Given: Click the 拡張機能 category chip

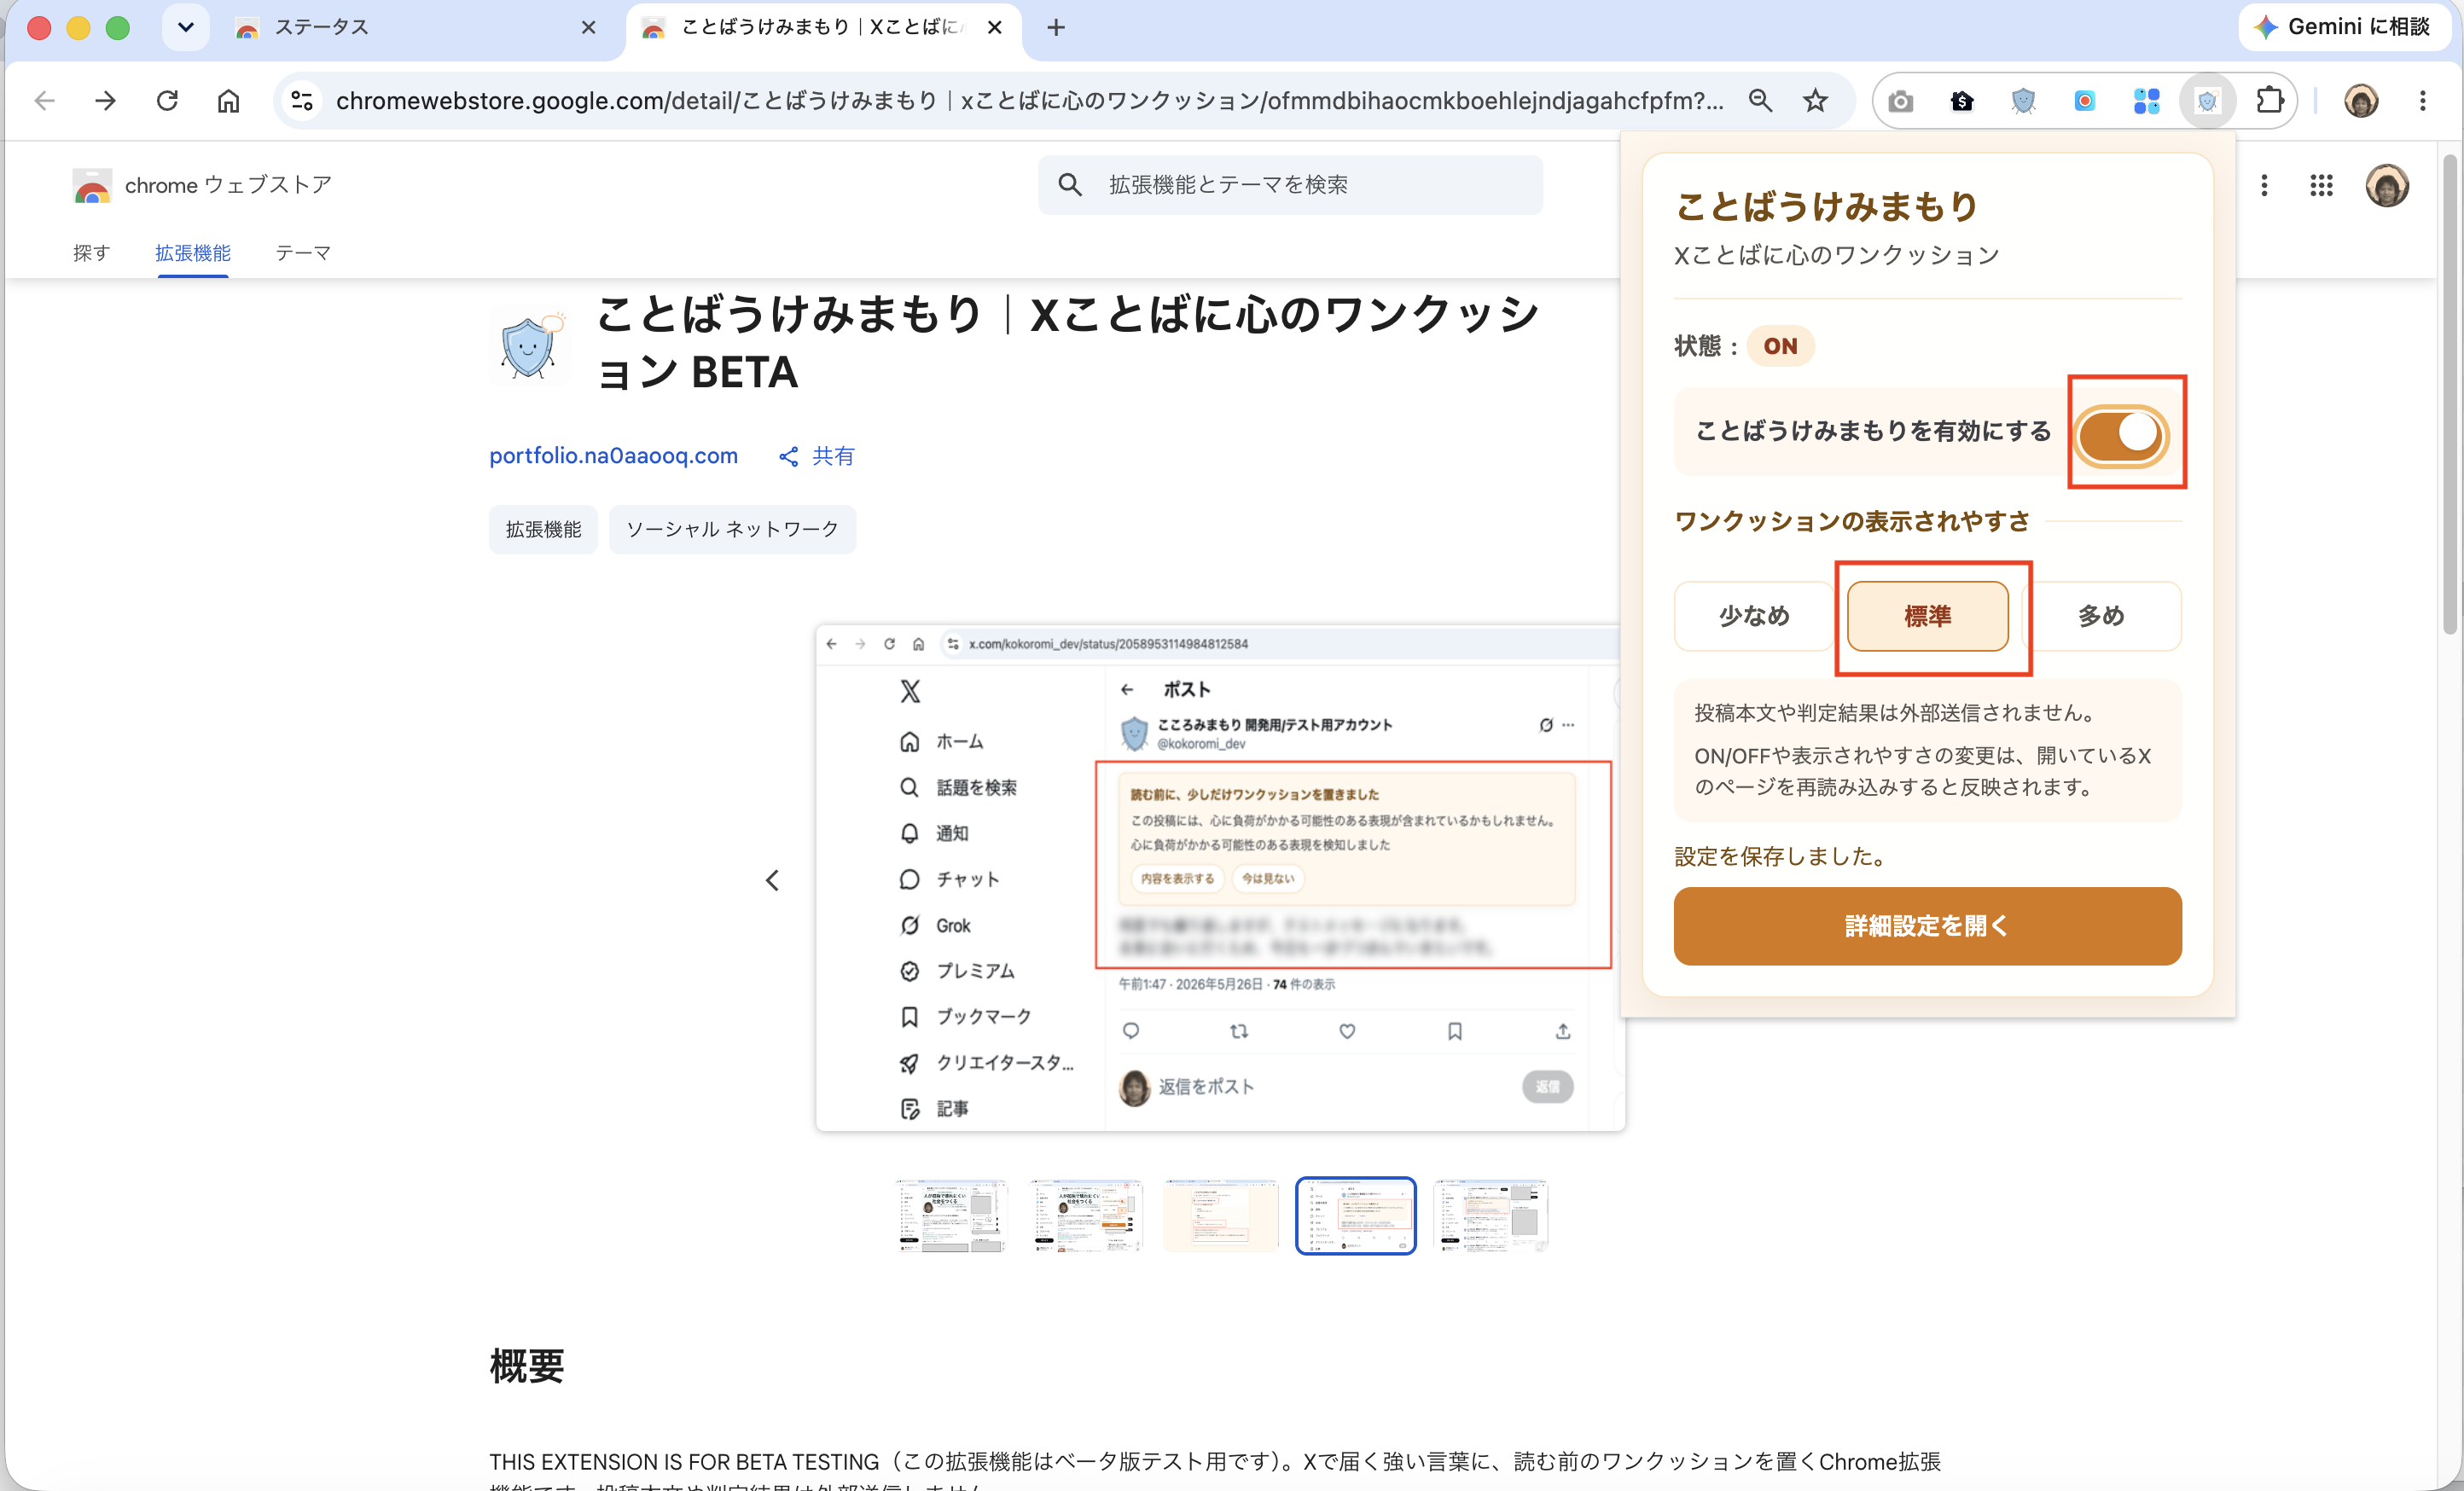Looking at the screenshot, I should coord(543,529).
